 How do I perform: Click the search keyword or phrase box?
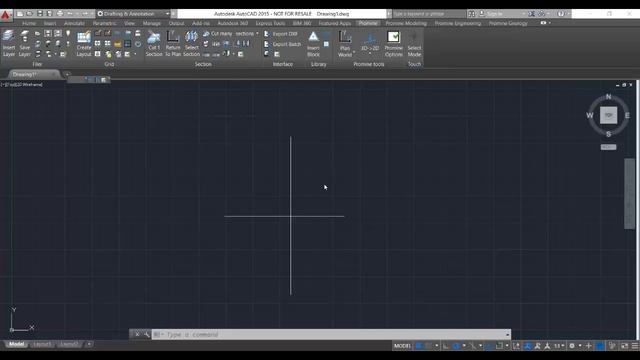(428, 13)
